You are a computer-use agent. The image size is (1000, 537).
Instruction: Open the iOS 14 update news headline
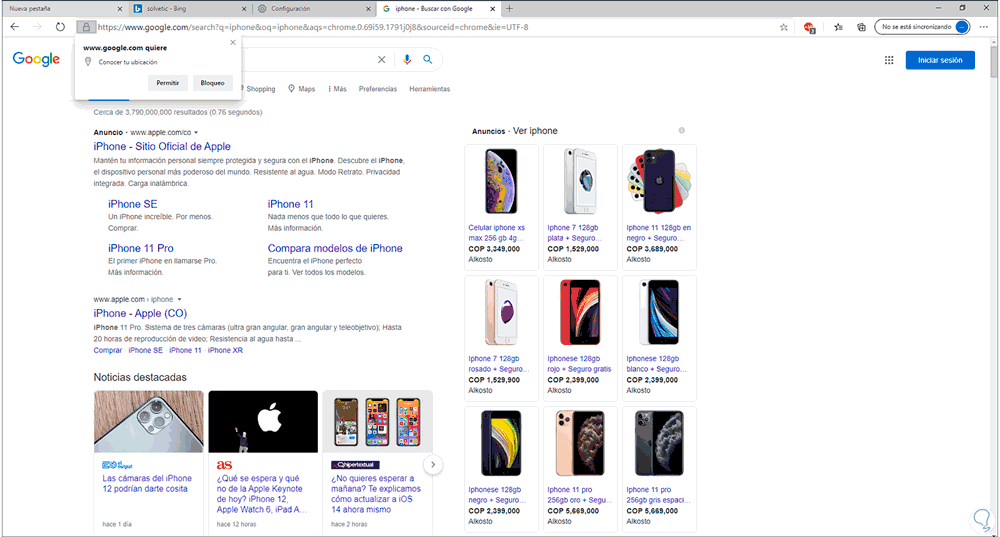click(x=376, y=494)
